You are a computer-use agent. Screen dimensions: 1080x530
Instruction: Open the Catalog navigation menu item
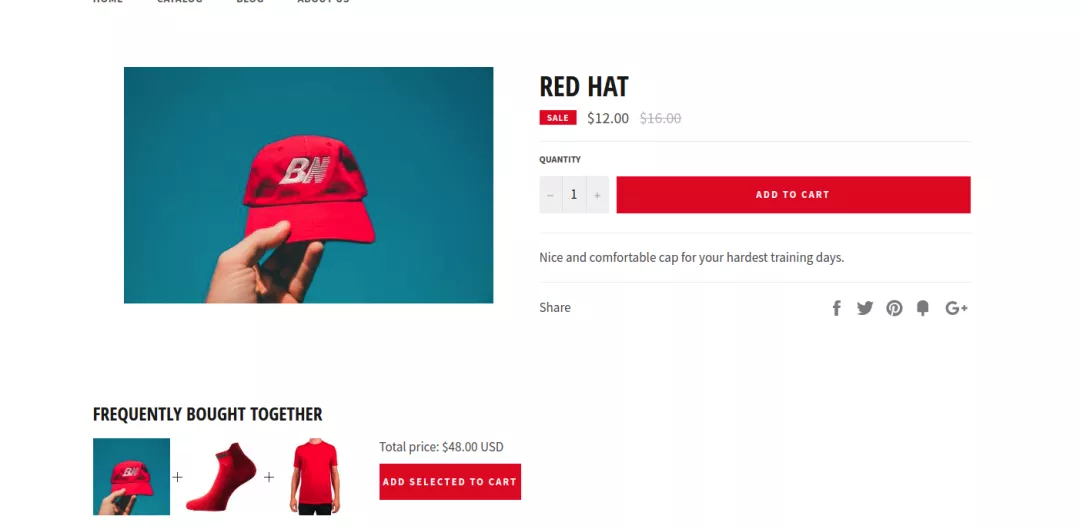pos(180,1)
